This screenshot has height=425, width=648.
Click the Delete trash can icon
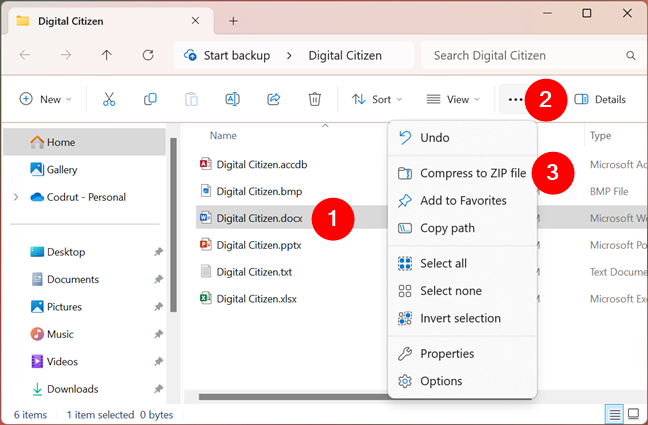point(314,99)
